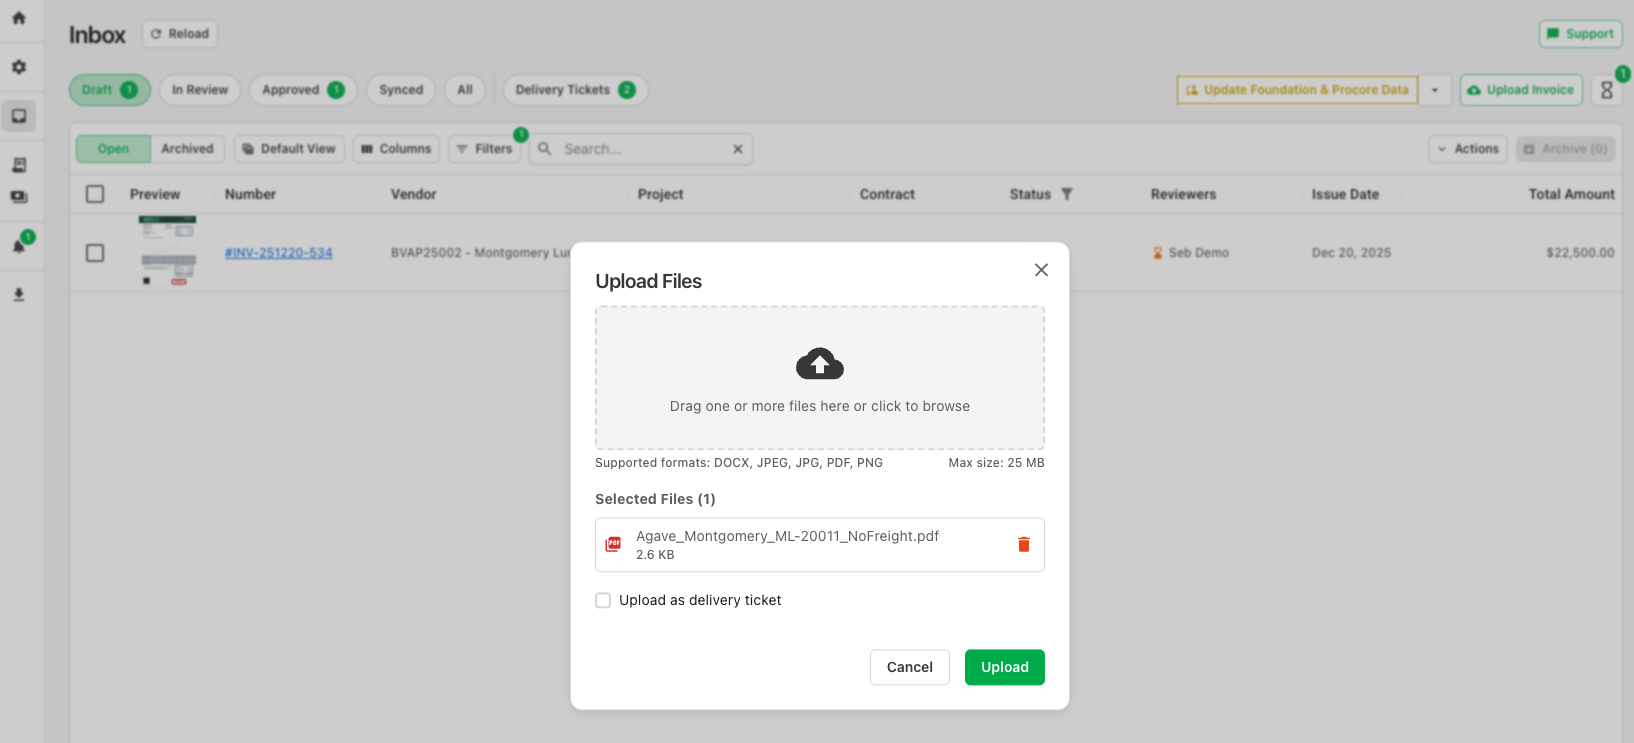Click the green Upload button
1634x743 pixels.
(x=1005, y=668)
